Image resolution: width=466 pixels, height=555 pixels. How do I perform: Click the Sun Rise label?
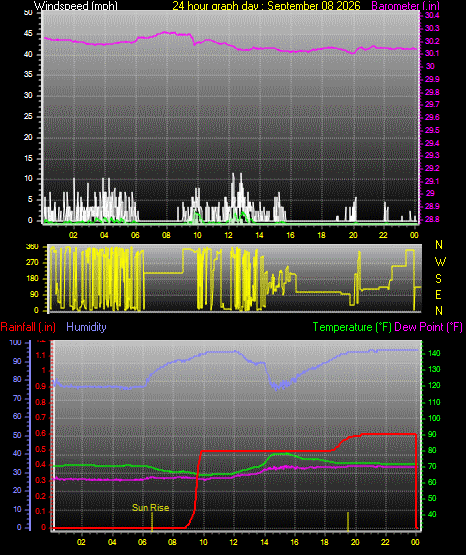(x=150, y=508)
